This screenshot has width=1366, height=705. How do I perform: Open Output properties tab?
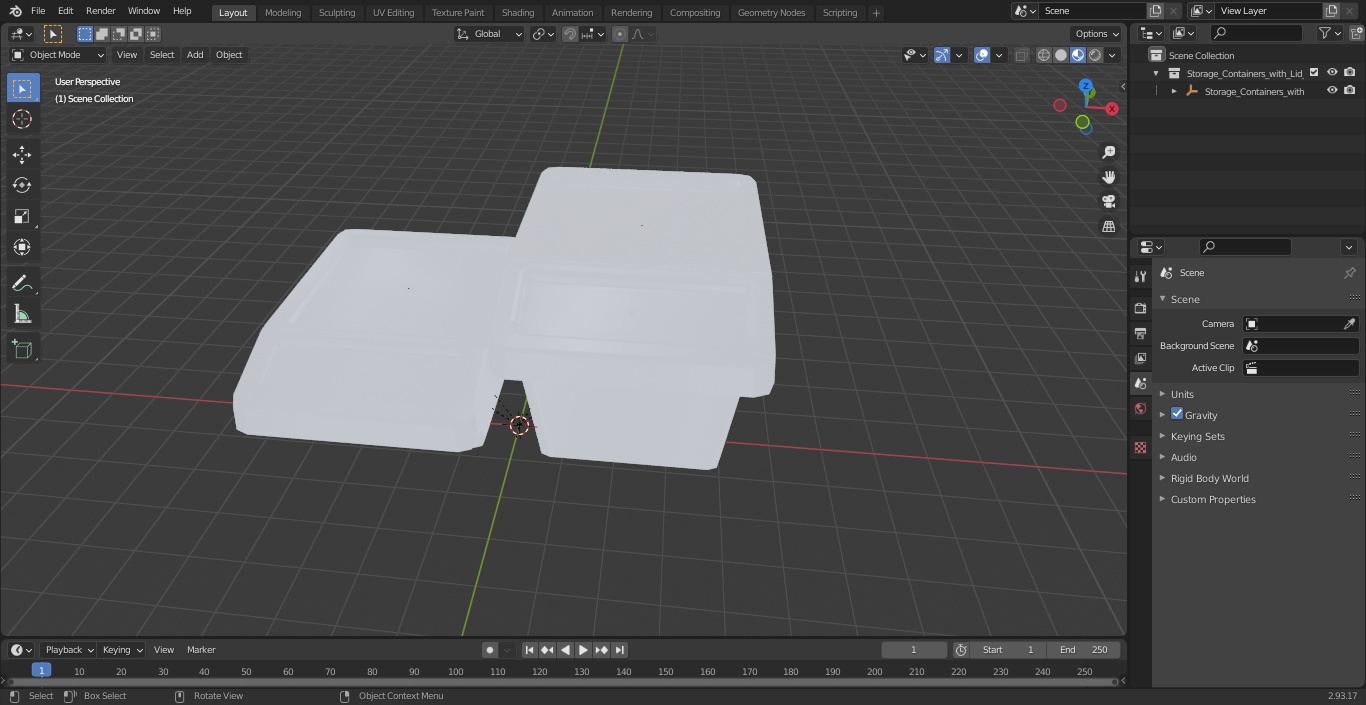click(1140, 333)
